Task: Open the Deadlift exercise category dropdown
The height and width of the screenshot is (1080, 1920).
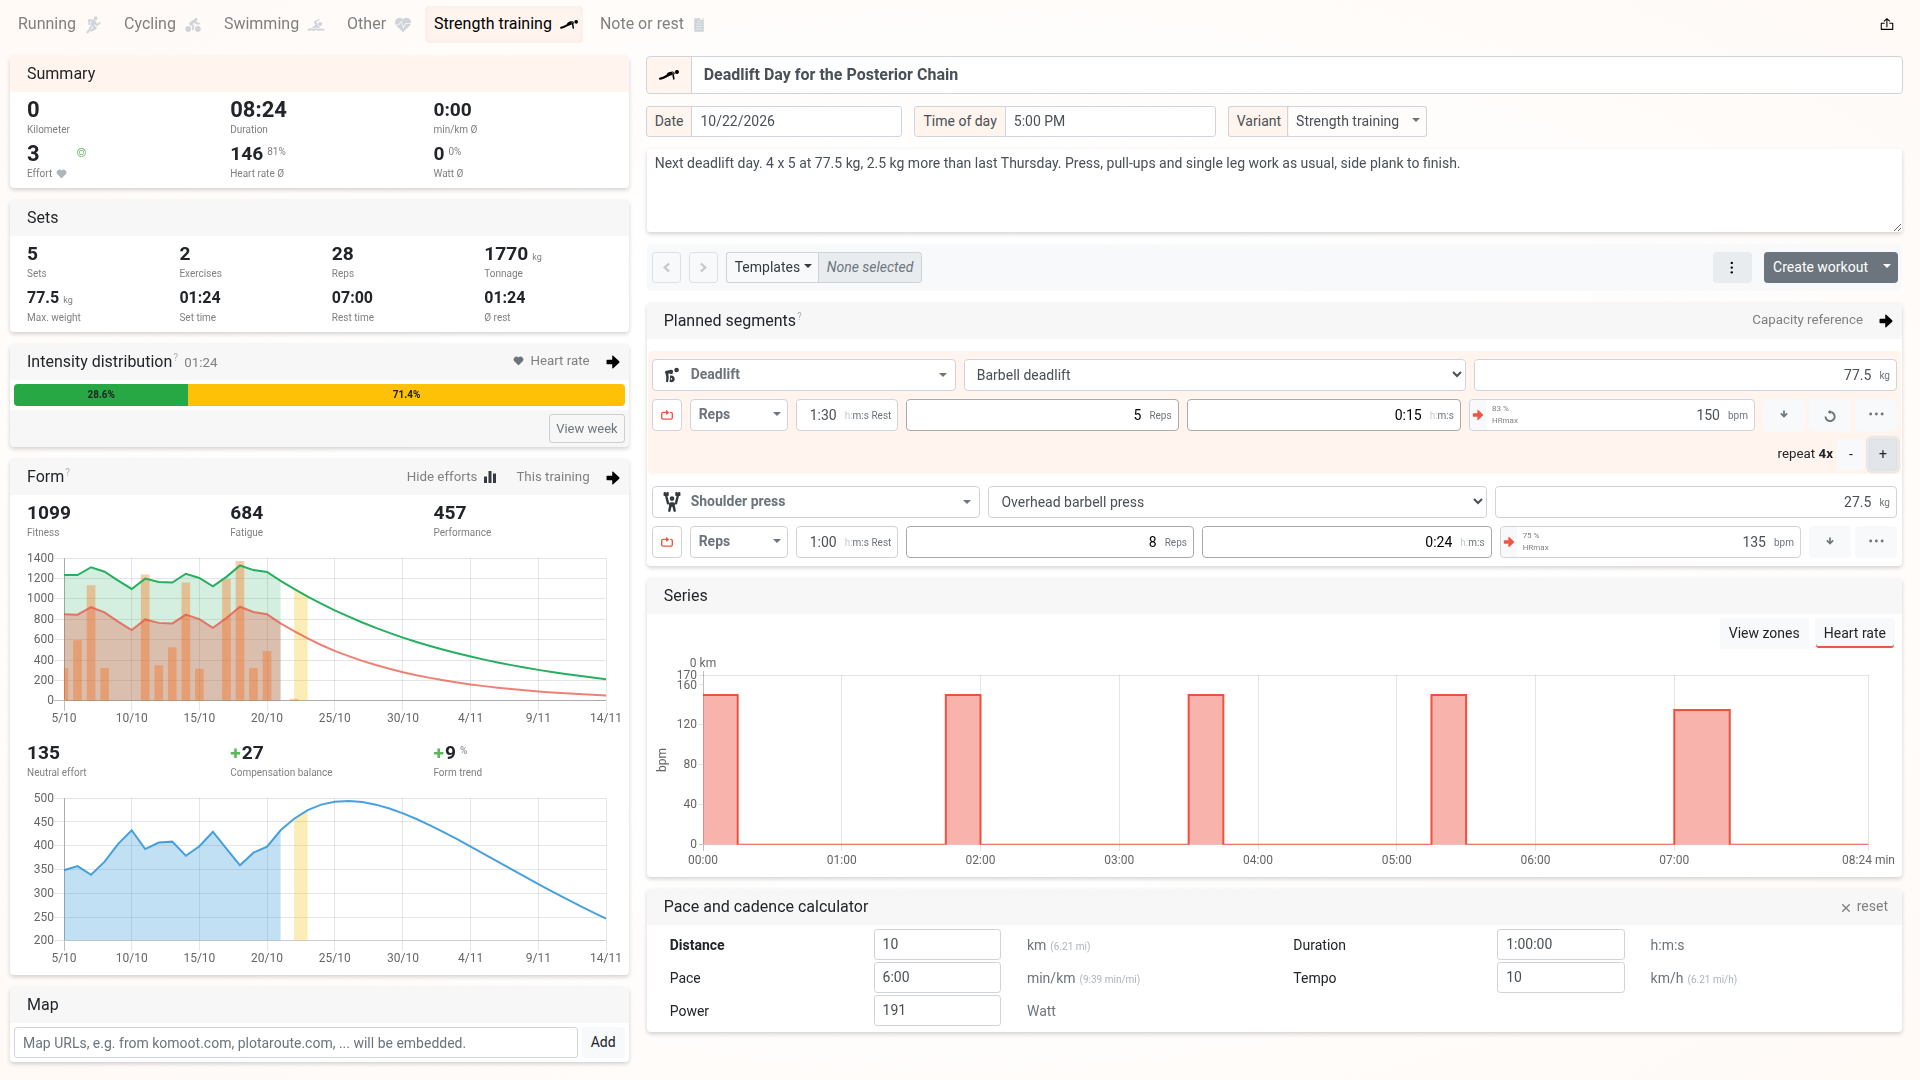Action: click(x=804, y=375)
